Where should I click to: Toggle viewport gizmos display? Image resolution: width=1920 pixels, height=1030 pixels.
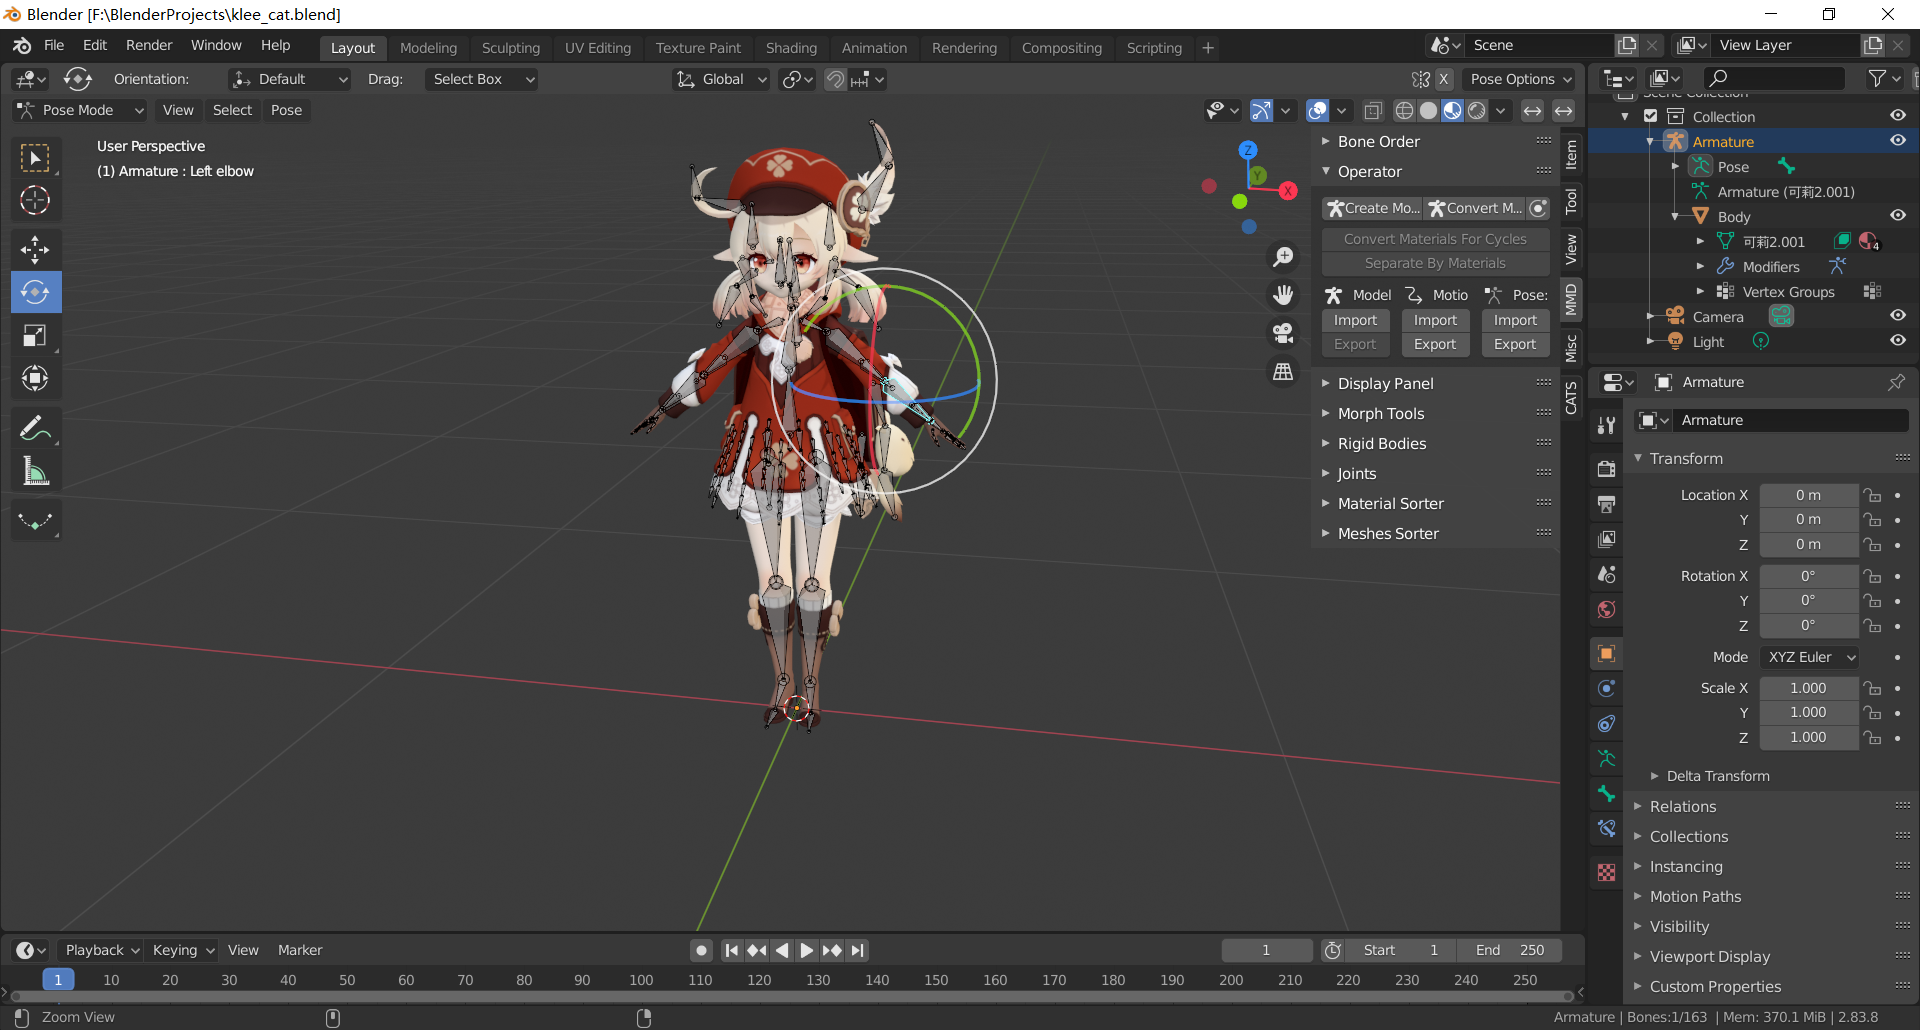(x=1262, y=110)
